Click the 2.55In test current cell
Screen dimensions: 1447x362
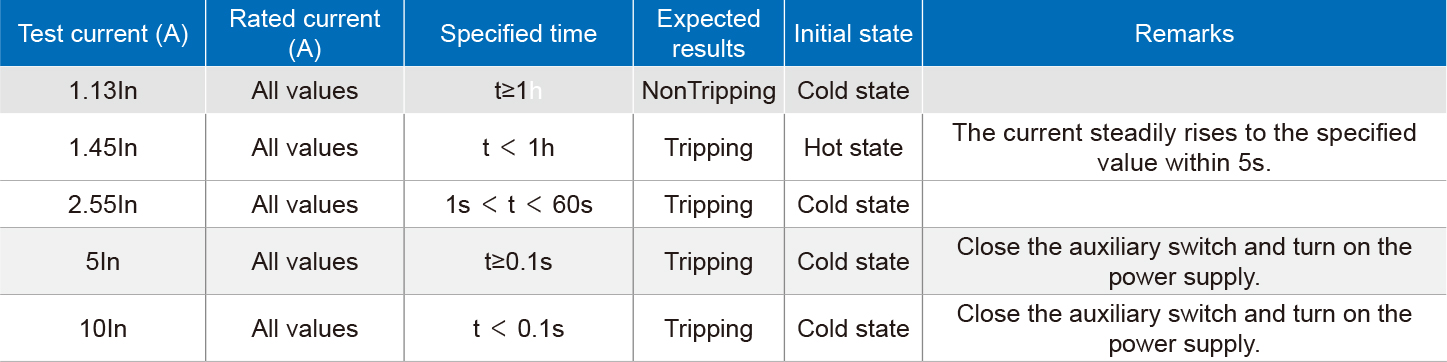(104, 205)
